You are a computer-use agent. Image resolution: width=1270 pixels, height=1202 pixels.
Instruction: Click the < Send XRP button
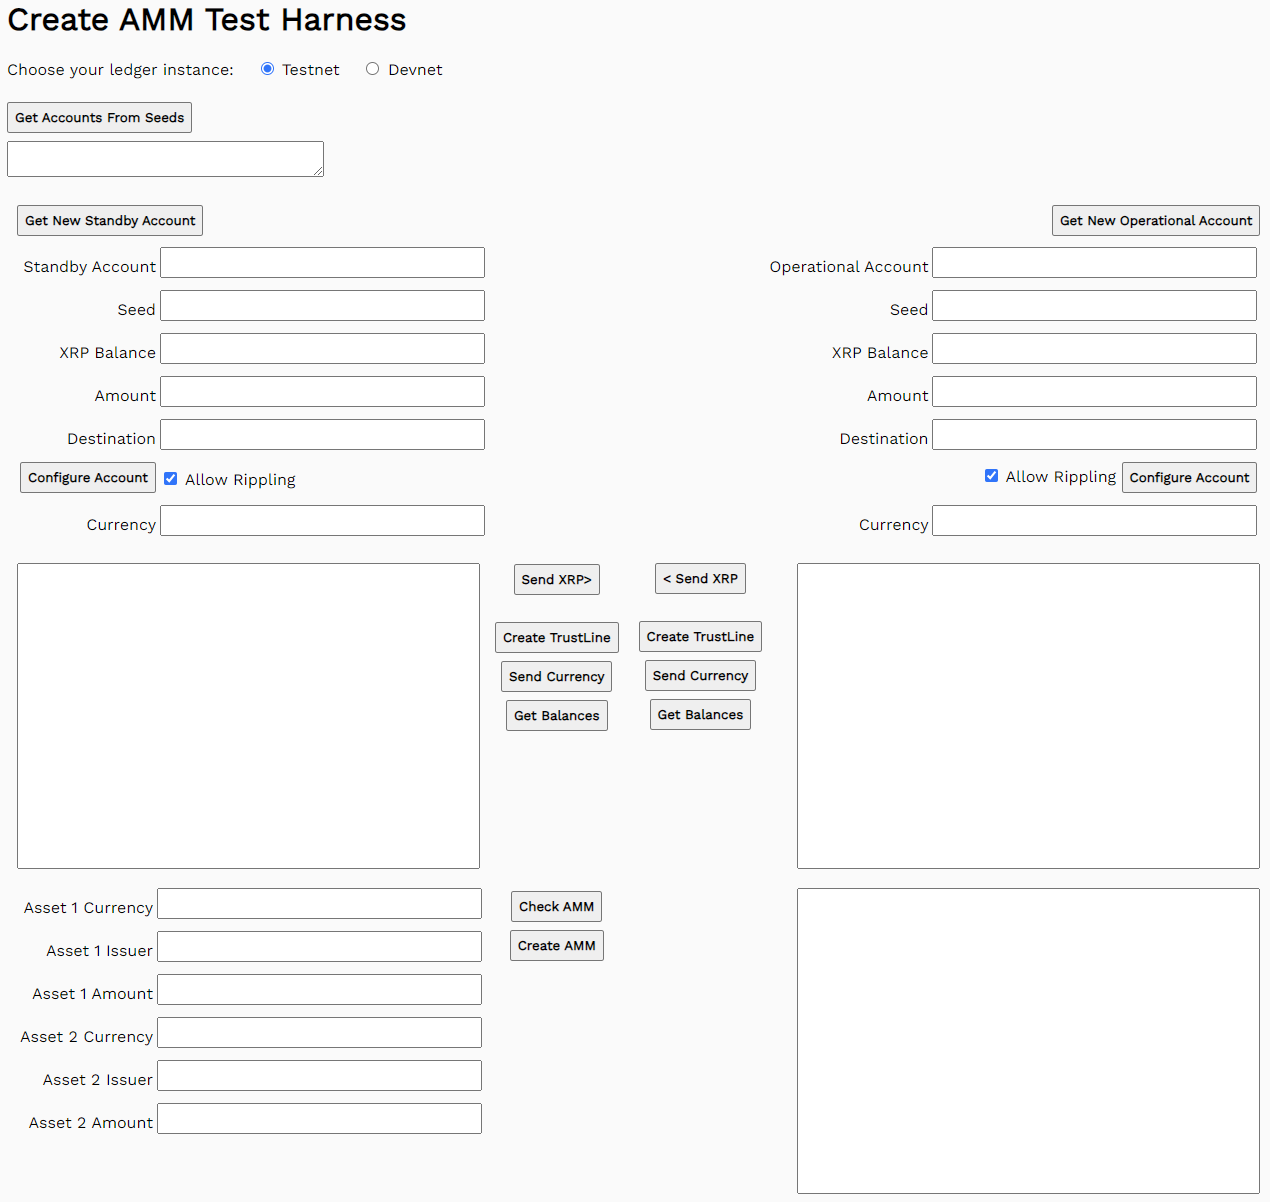click(700, 578)
